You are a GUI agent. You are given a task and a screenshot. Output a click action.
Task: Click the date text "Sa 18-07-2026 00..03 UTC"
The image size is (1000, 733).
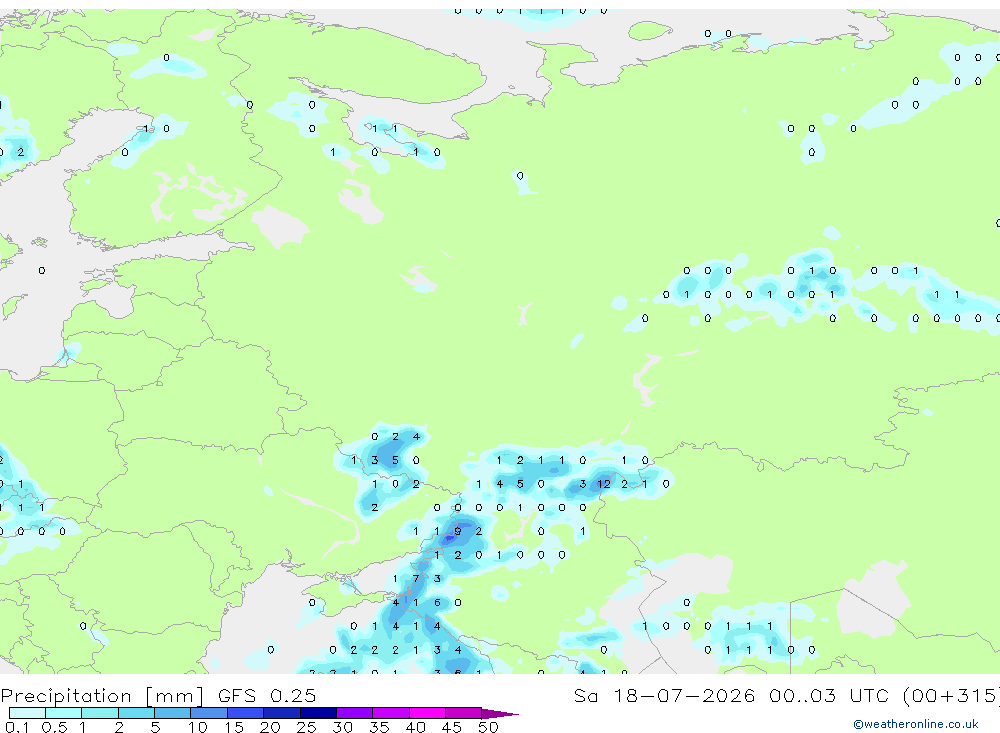[x=732, y=695]
